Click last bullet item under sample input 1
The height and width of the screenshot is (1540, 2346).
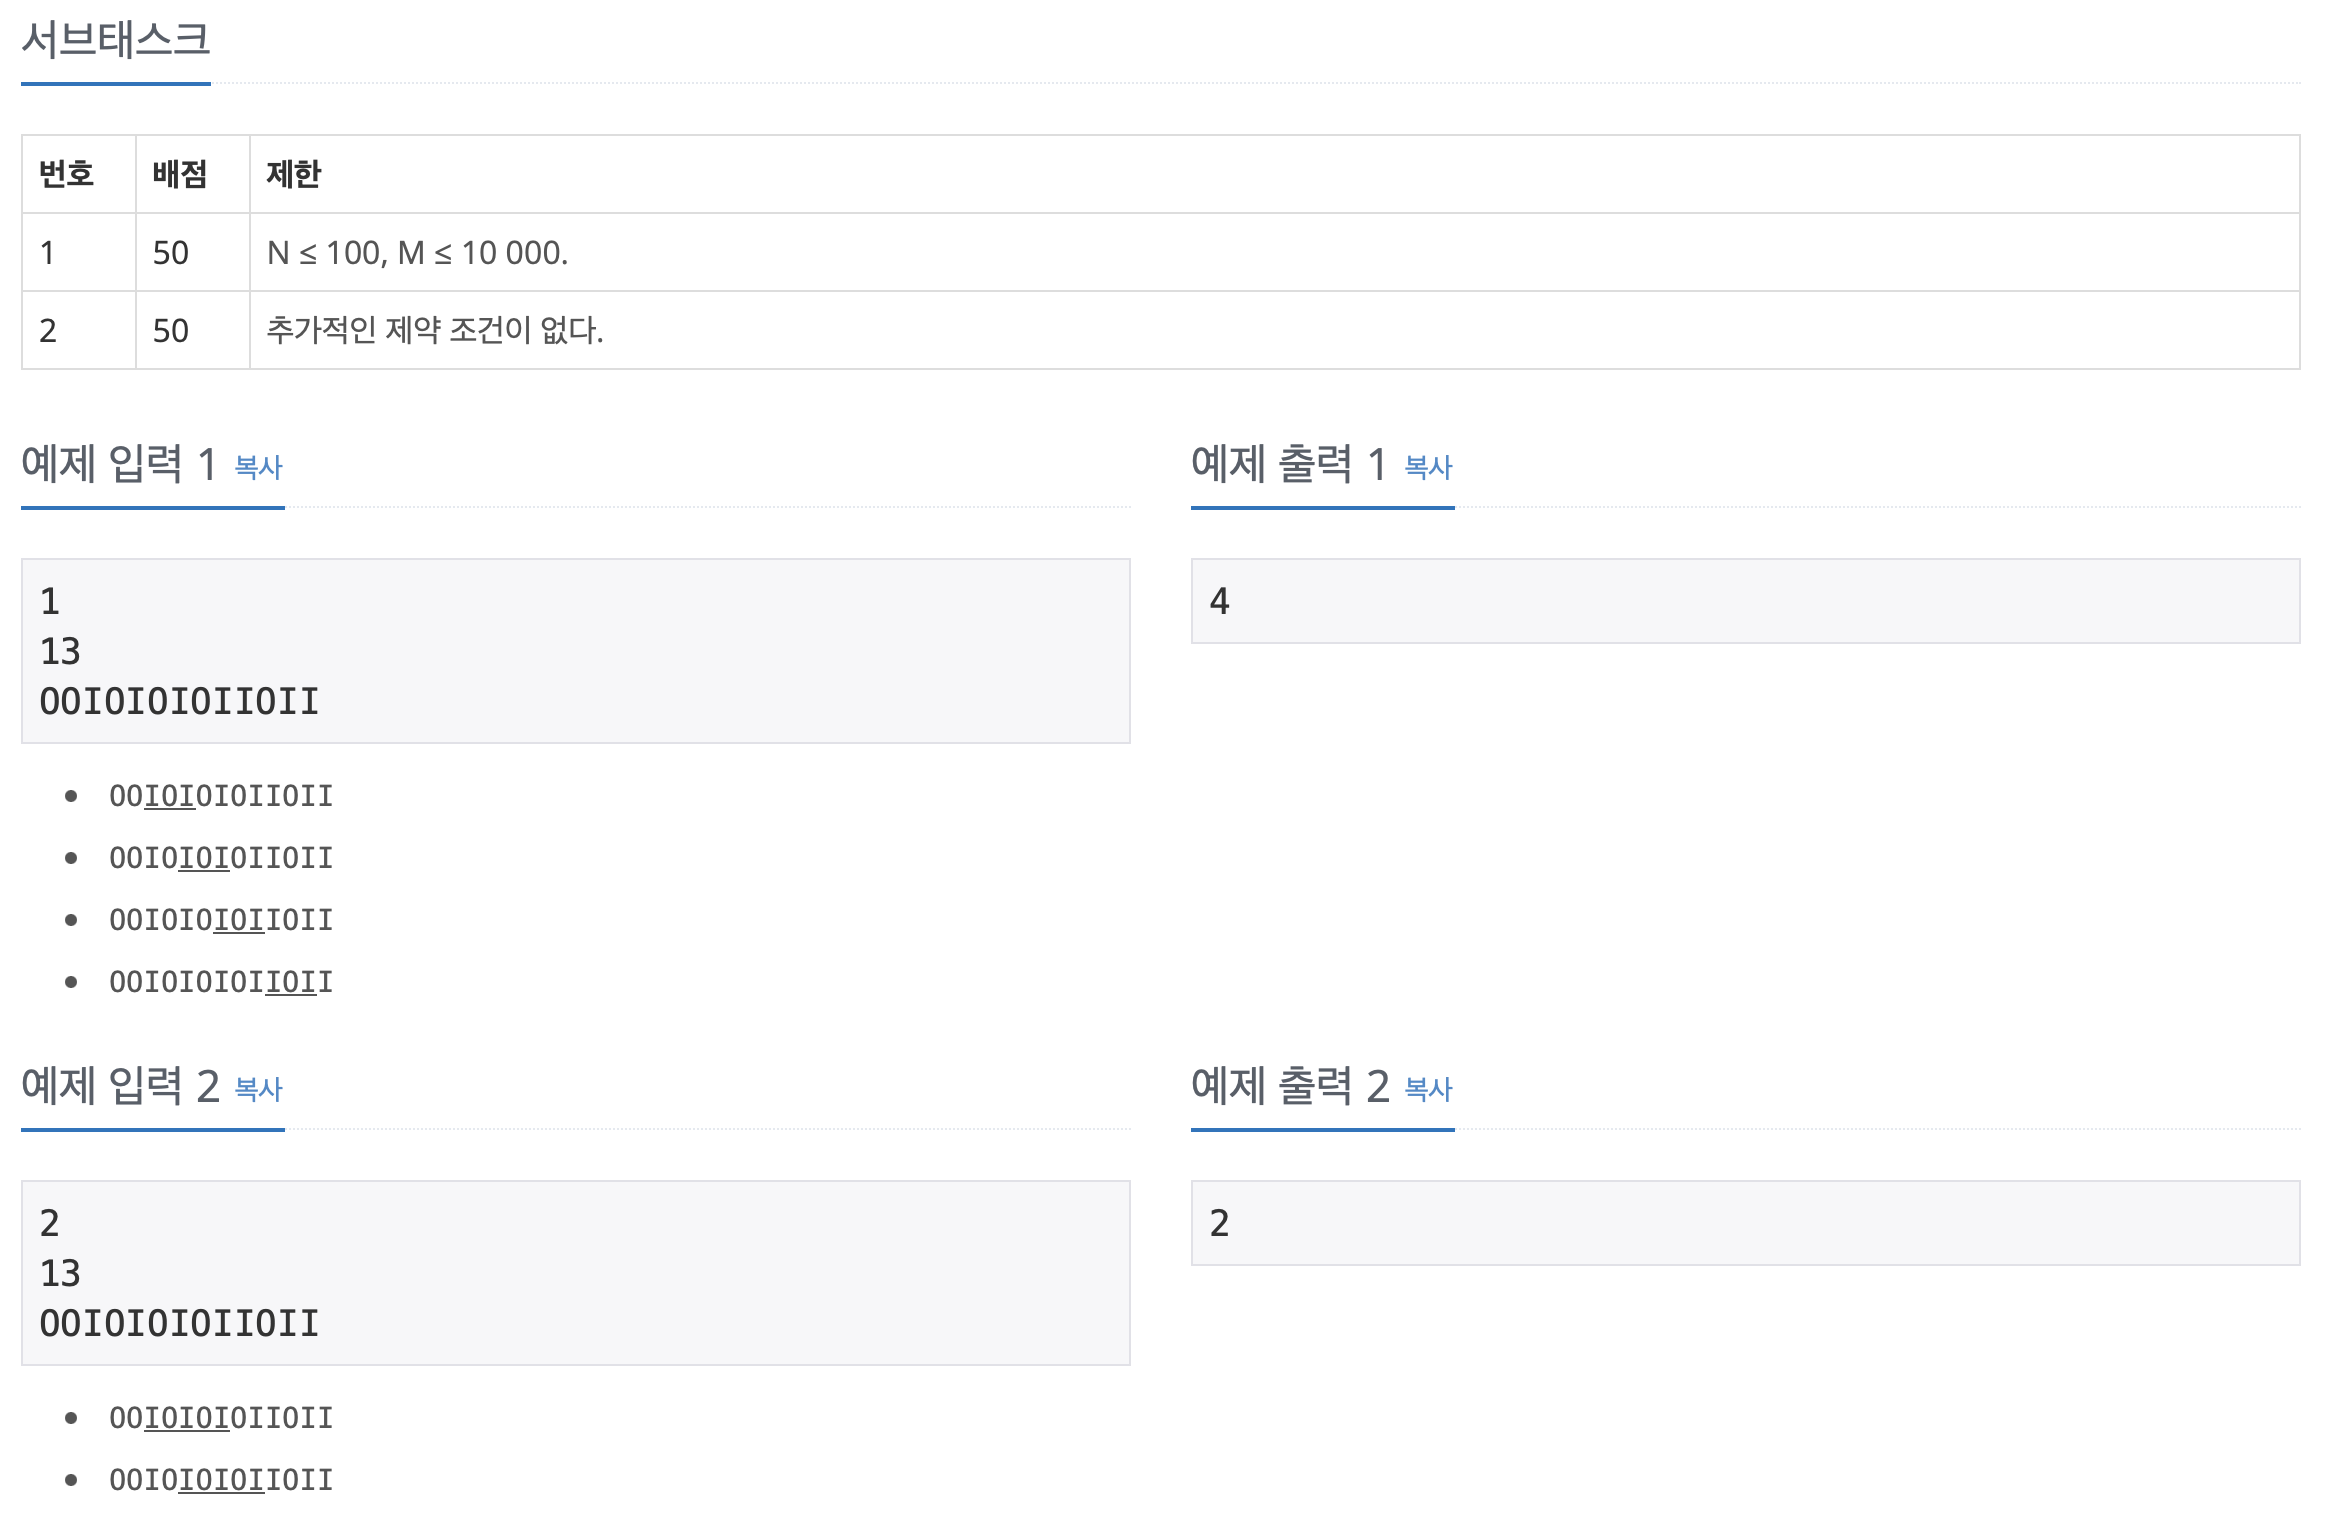(221, 981)
